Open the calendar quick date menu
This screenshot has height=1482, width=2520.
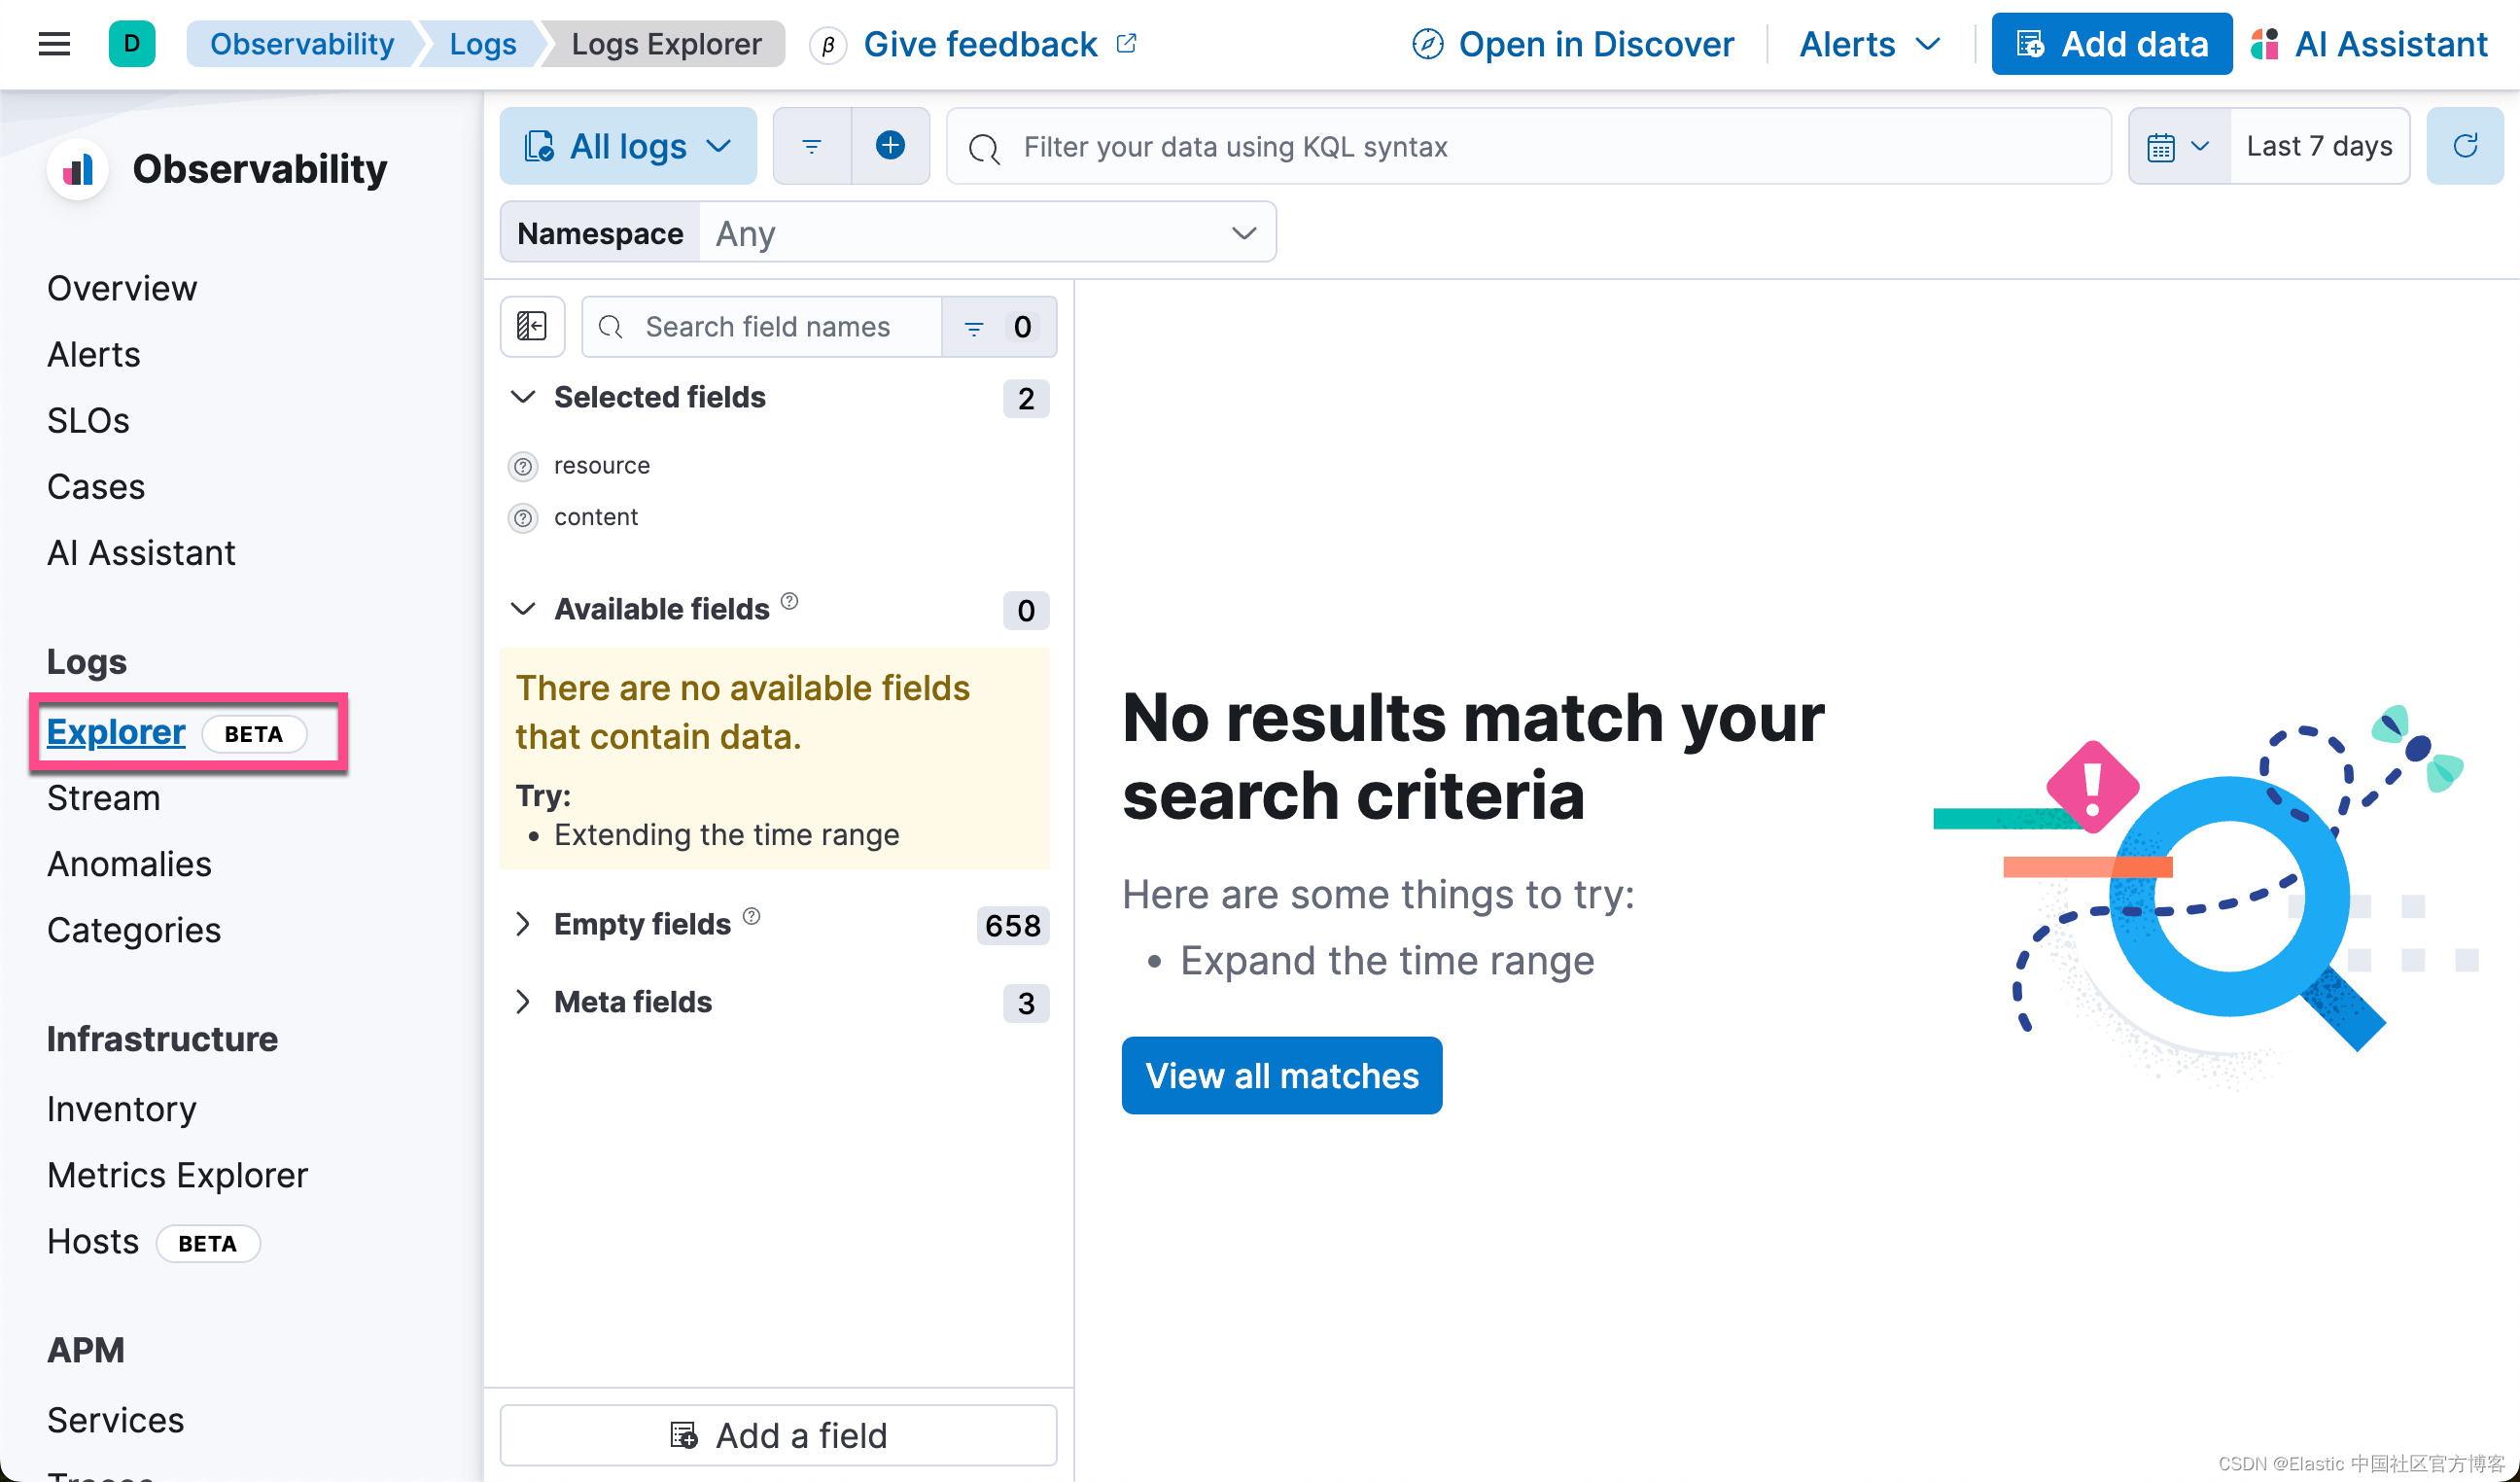click(2178, 146)
